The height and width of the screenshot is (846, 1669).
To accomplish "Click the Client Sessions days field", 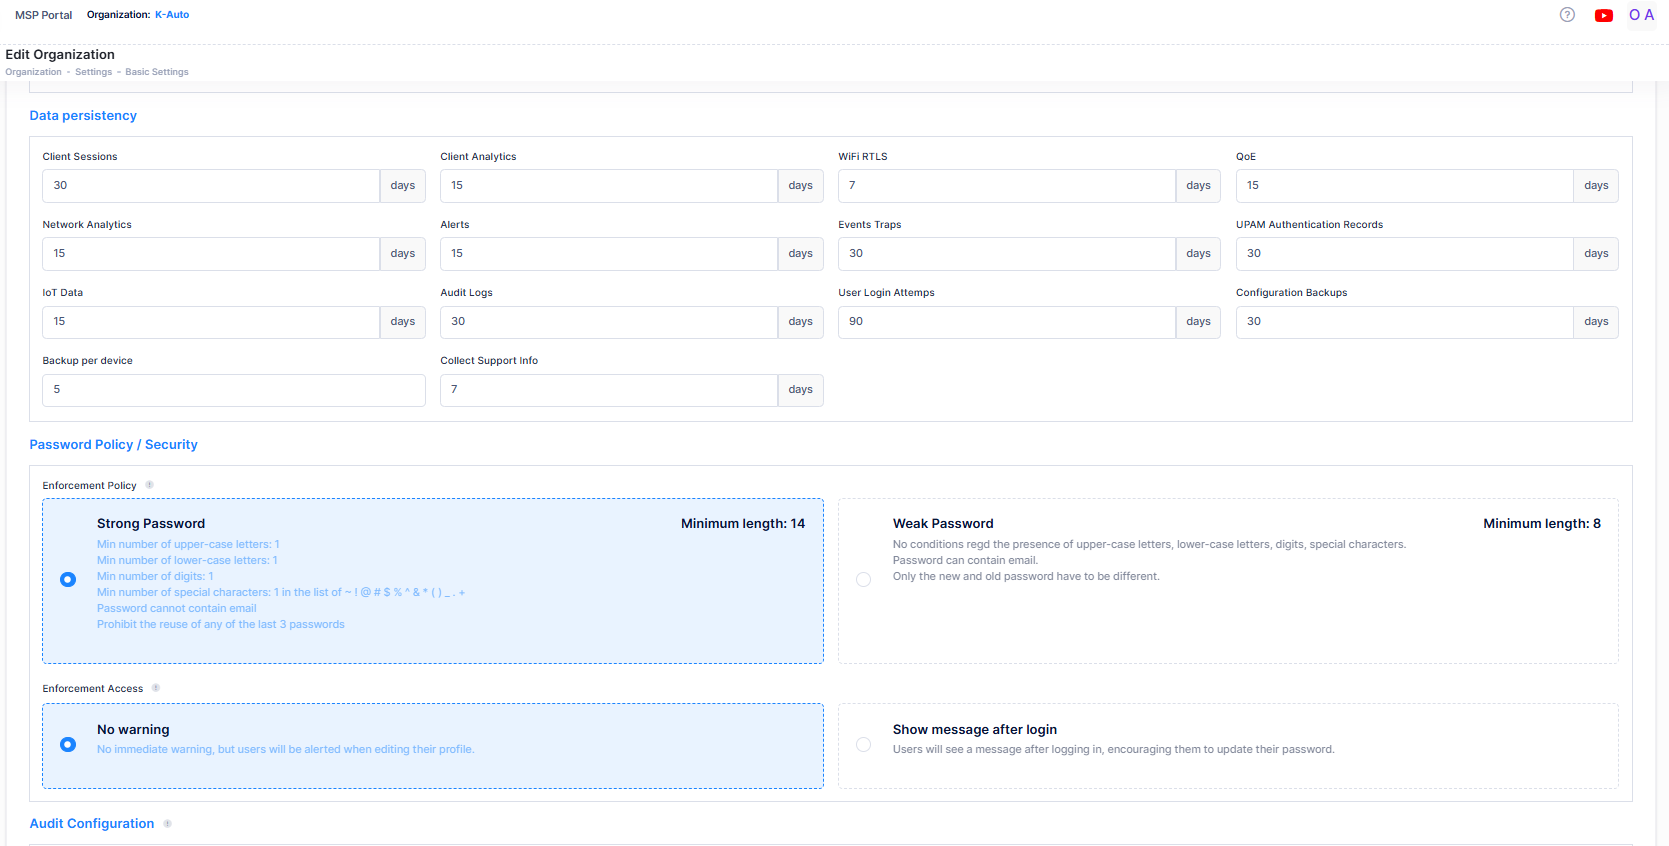I will point(211,186).
